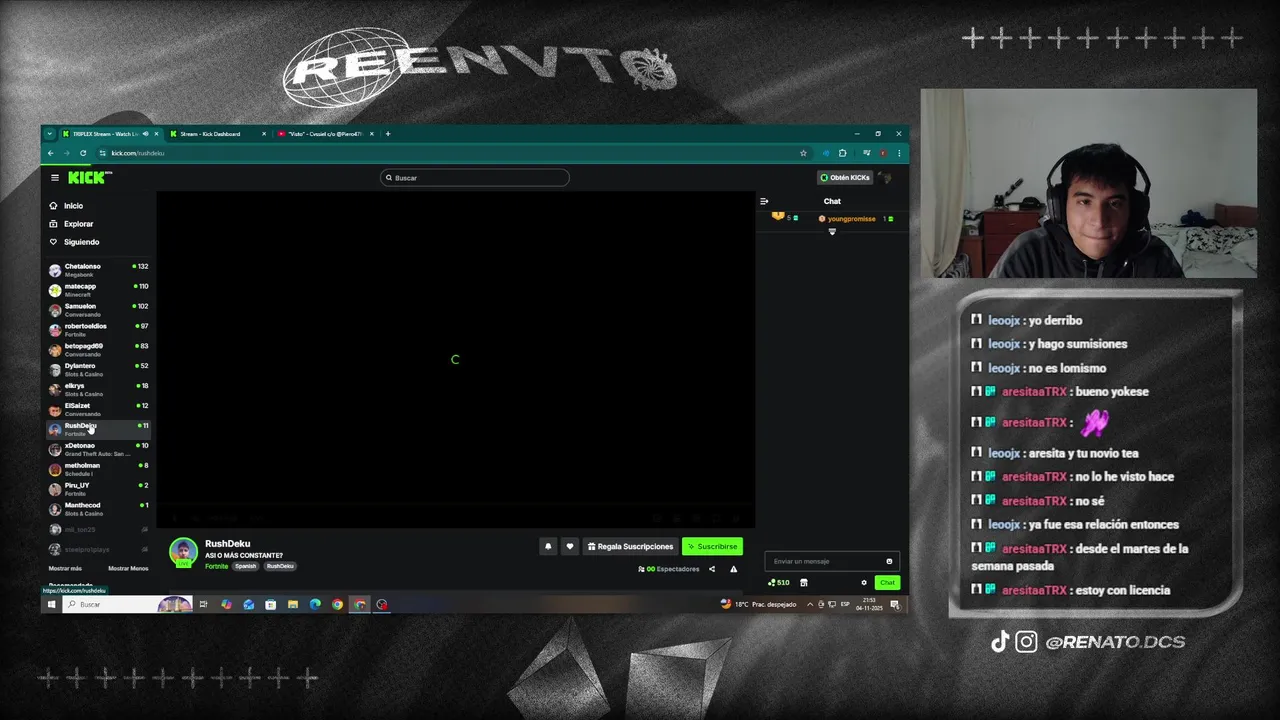Open Microsoft Edge from the taskbar

315,604
